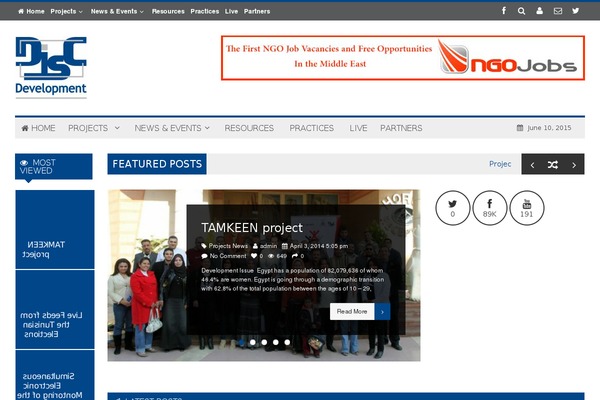Select the fifth slider dot
The width and height of the screenshot is (600, 400).
[x=287, y=342]
